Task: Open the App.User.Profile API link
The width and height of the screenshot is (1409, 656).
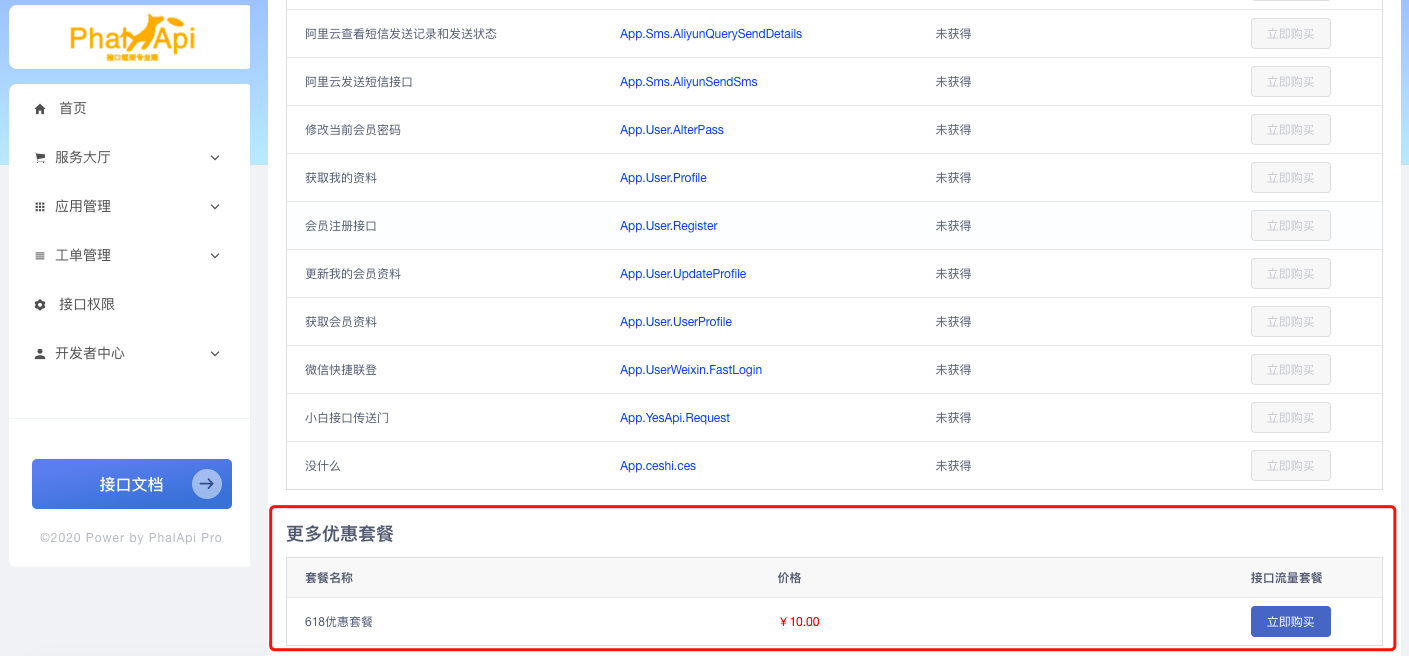Action: pyautogui.click(x=663, y=178)
